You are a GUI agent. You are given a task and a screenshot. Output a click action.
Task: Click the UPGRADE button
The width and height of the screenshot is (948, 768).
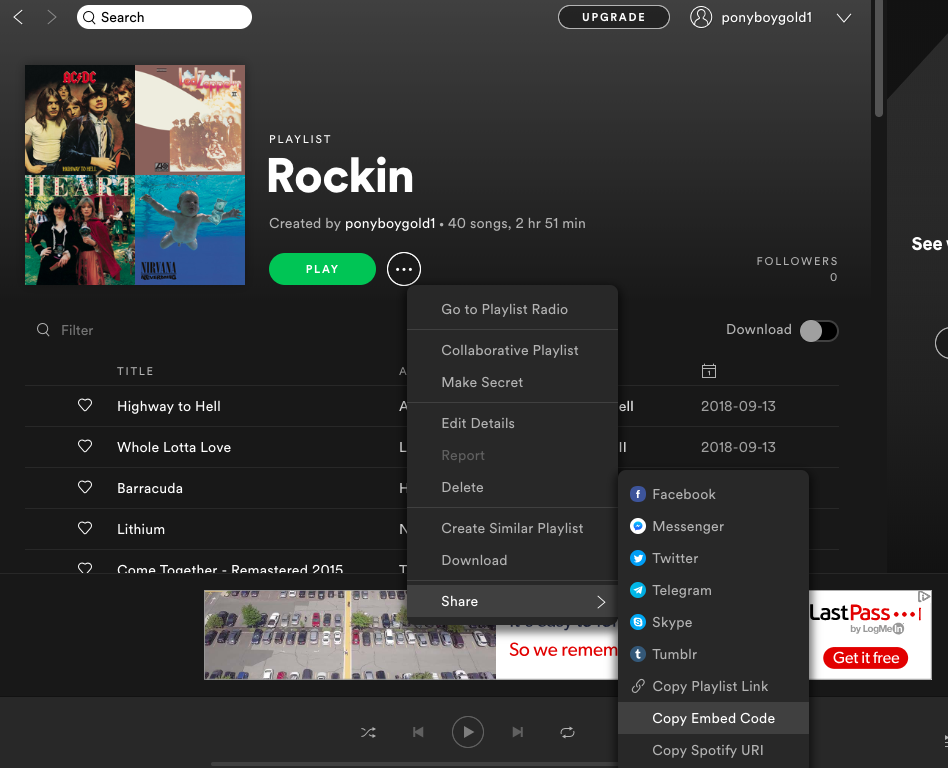click(614, 17)
